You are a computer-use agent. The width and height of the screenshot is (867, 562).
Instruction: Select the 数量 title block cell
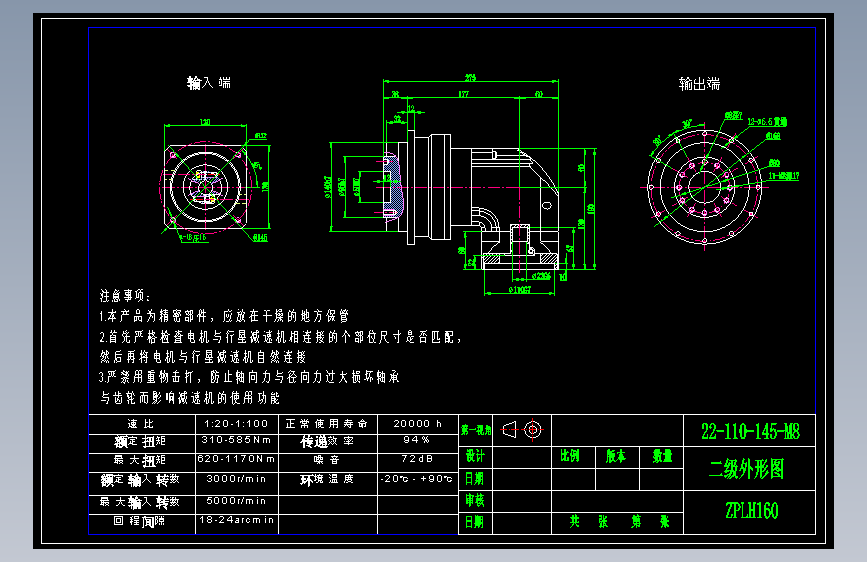662,456
